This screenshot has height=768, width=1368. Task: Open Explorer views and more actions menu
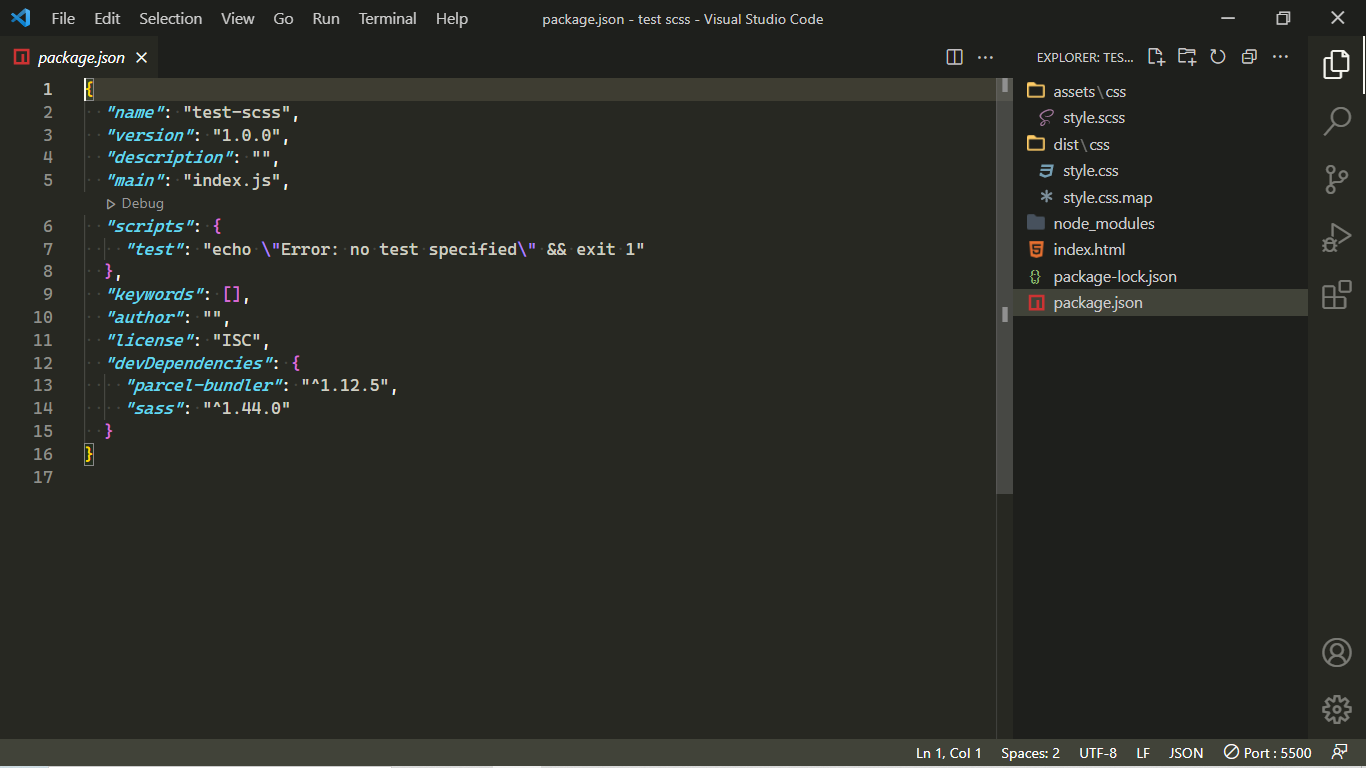(1280, 57)
